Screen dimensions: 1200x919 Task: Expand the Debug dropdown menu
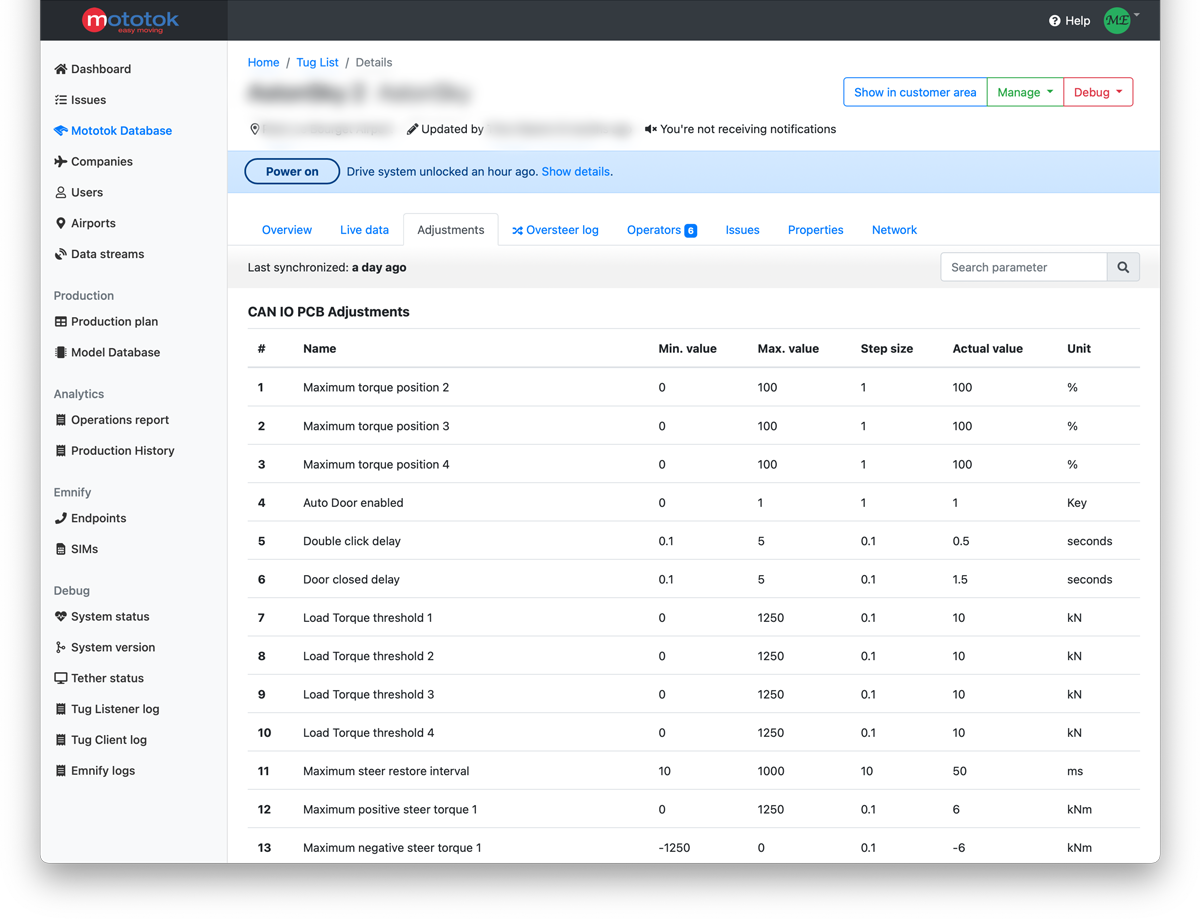tap(1097, 92)
